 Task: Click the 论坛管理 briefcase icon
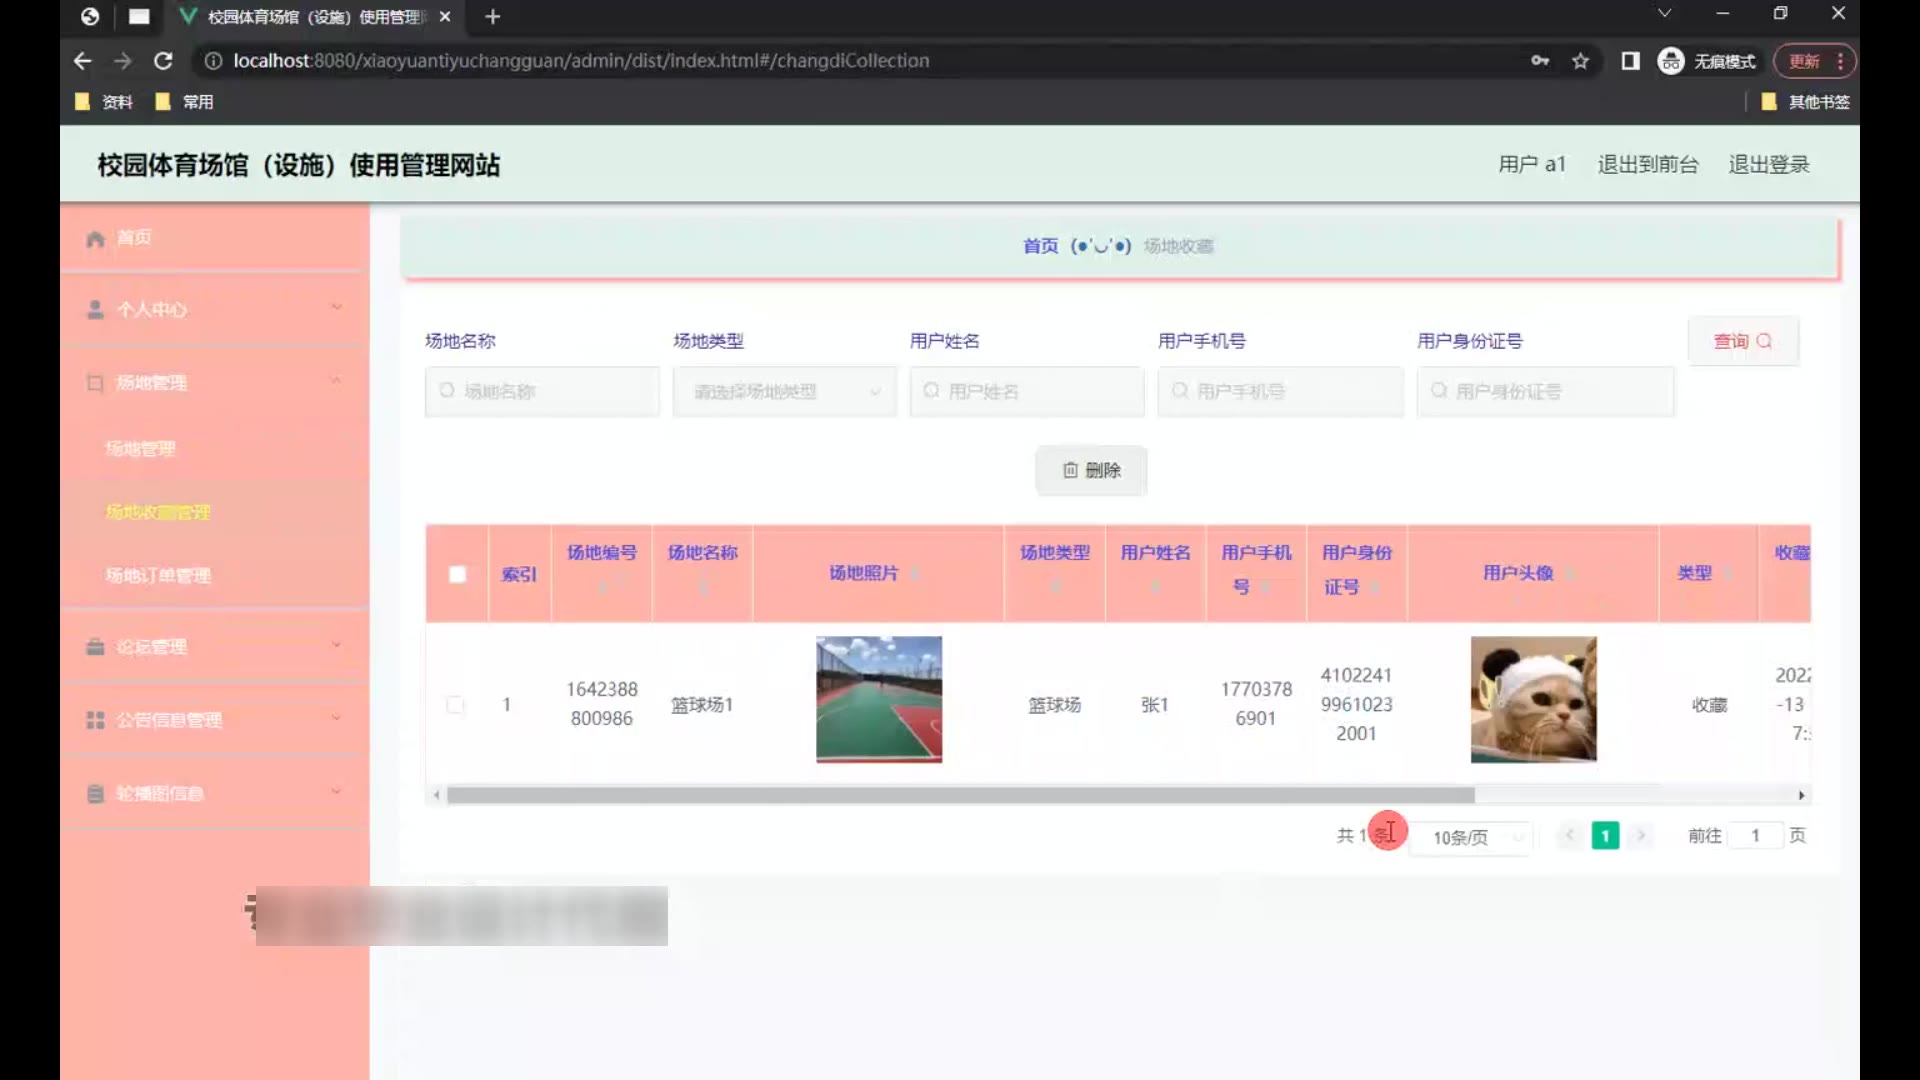(95, 647)
